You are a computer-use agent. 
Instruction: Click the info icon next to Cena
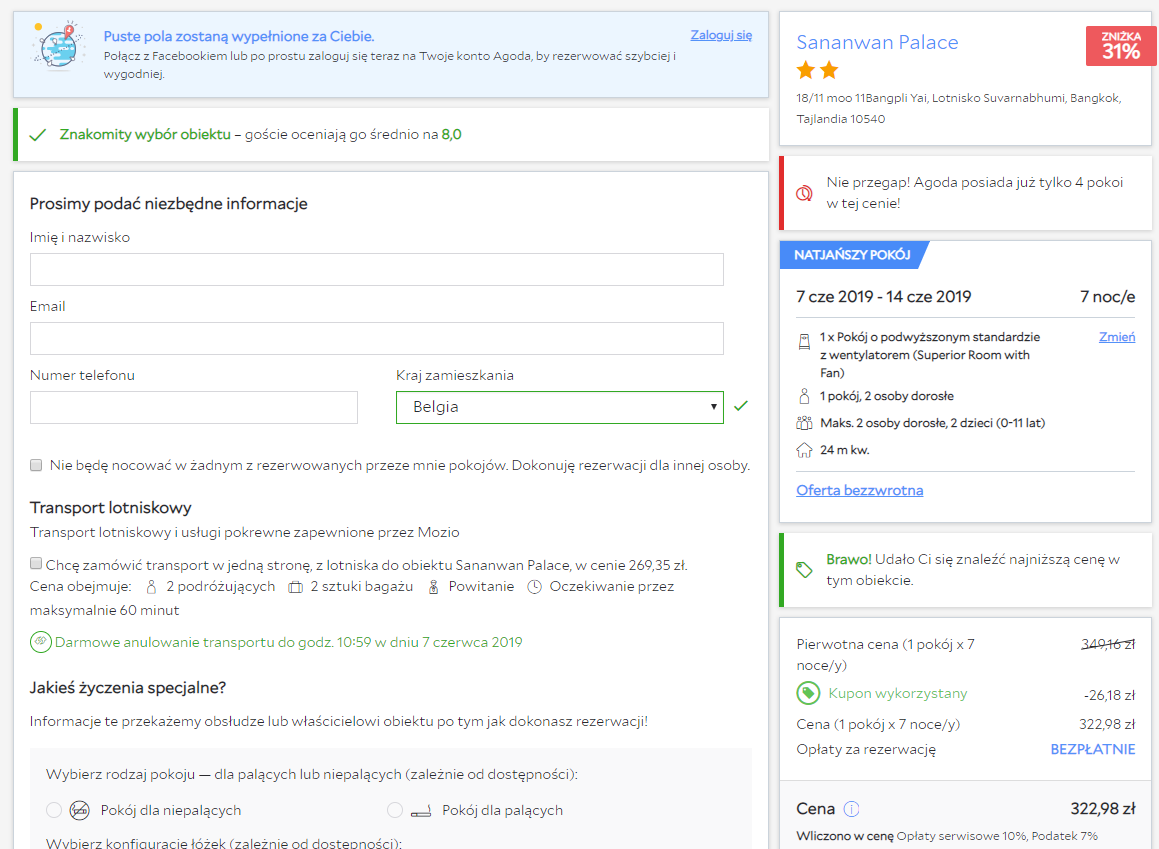click(x=852, y=809)
